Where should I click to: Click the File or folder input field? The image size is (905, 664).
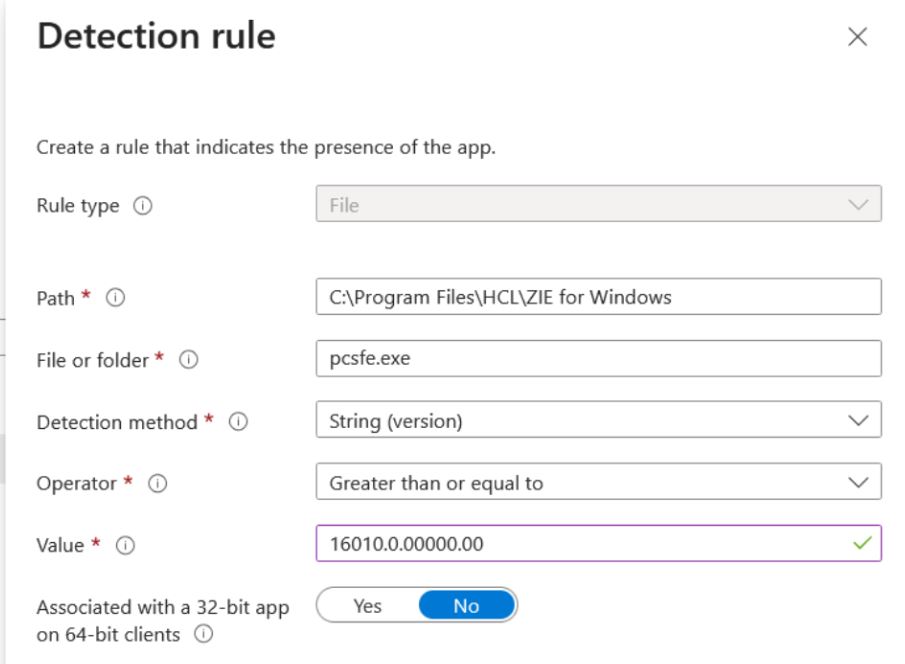click(x=598, y=359)
